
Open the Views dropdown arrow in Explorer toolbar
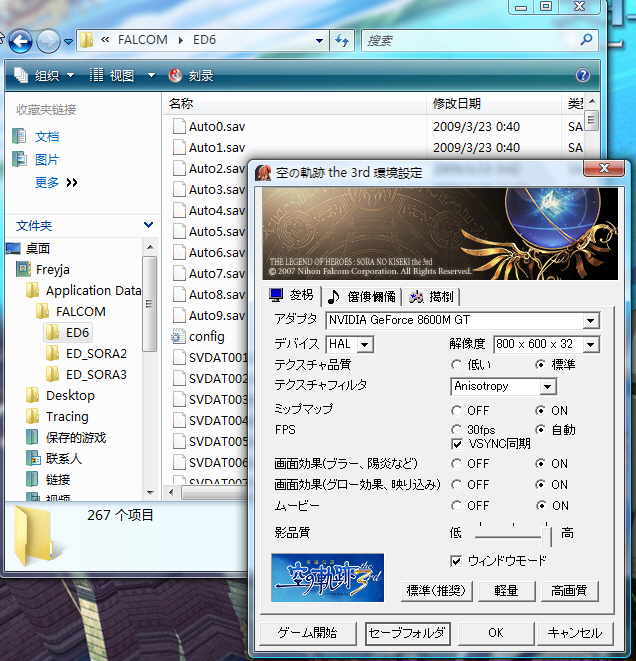(151, 75)
